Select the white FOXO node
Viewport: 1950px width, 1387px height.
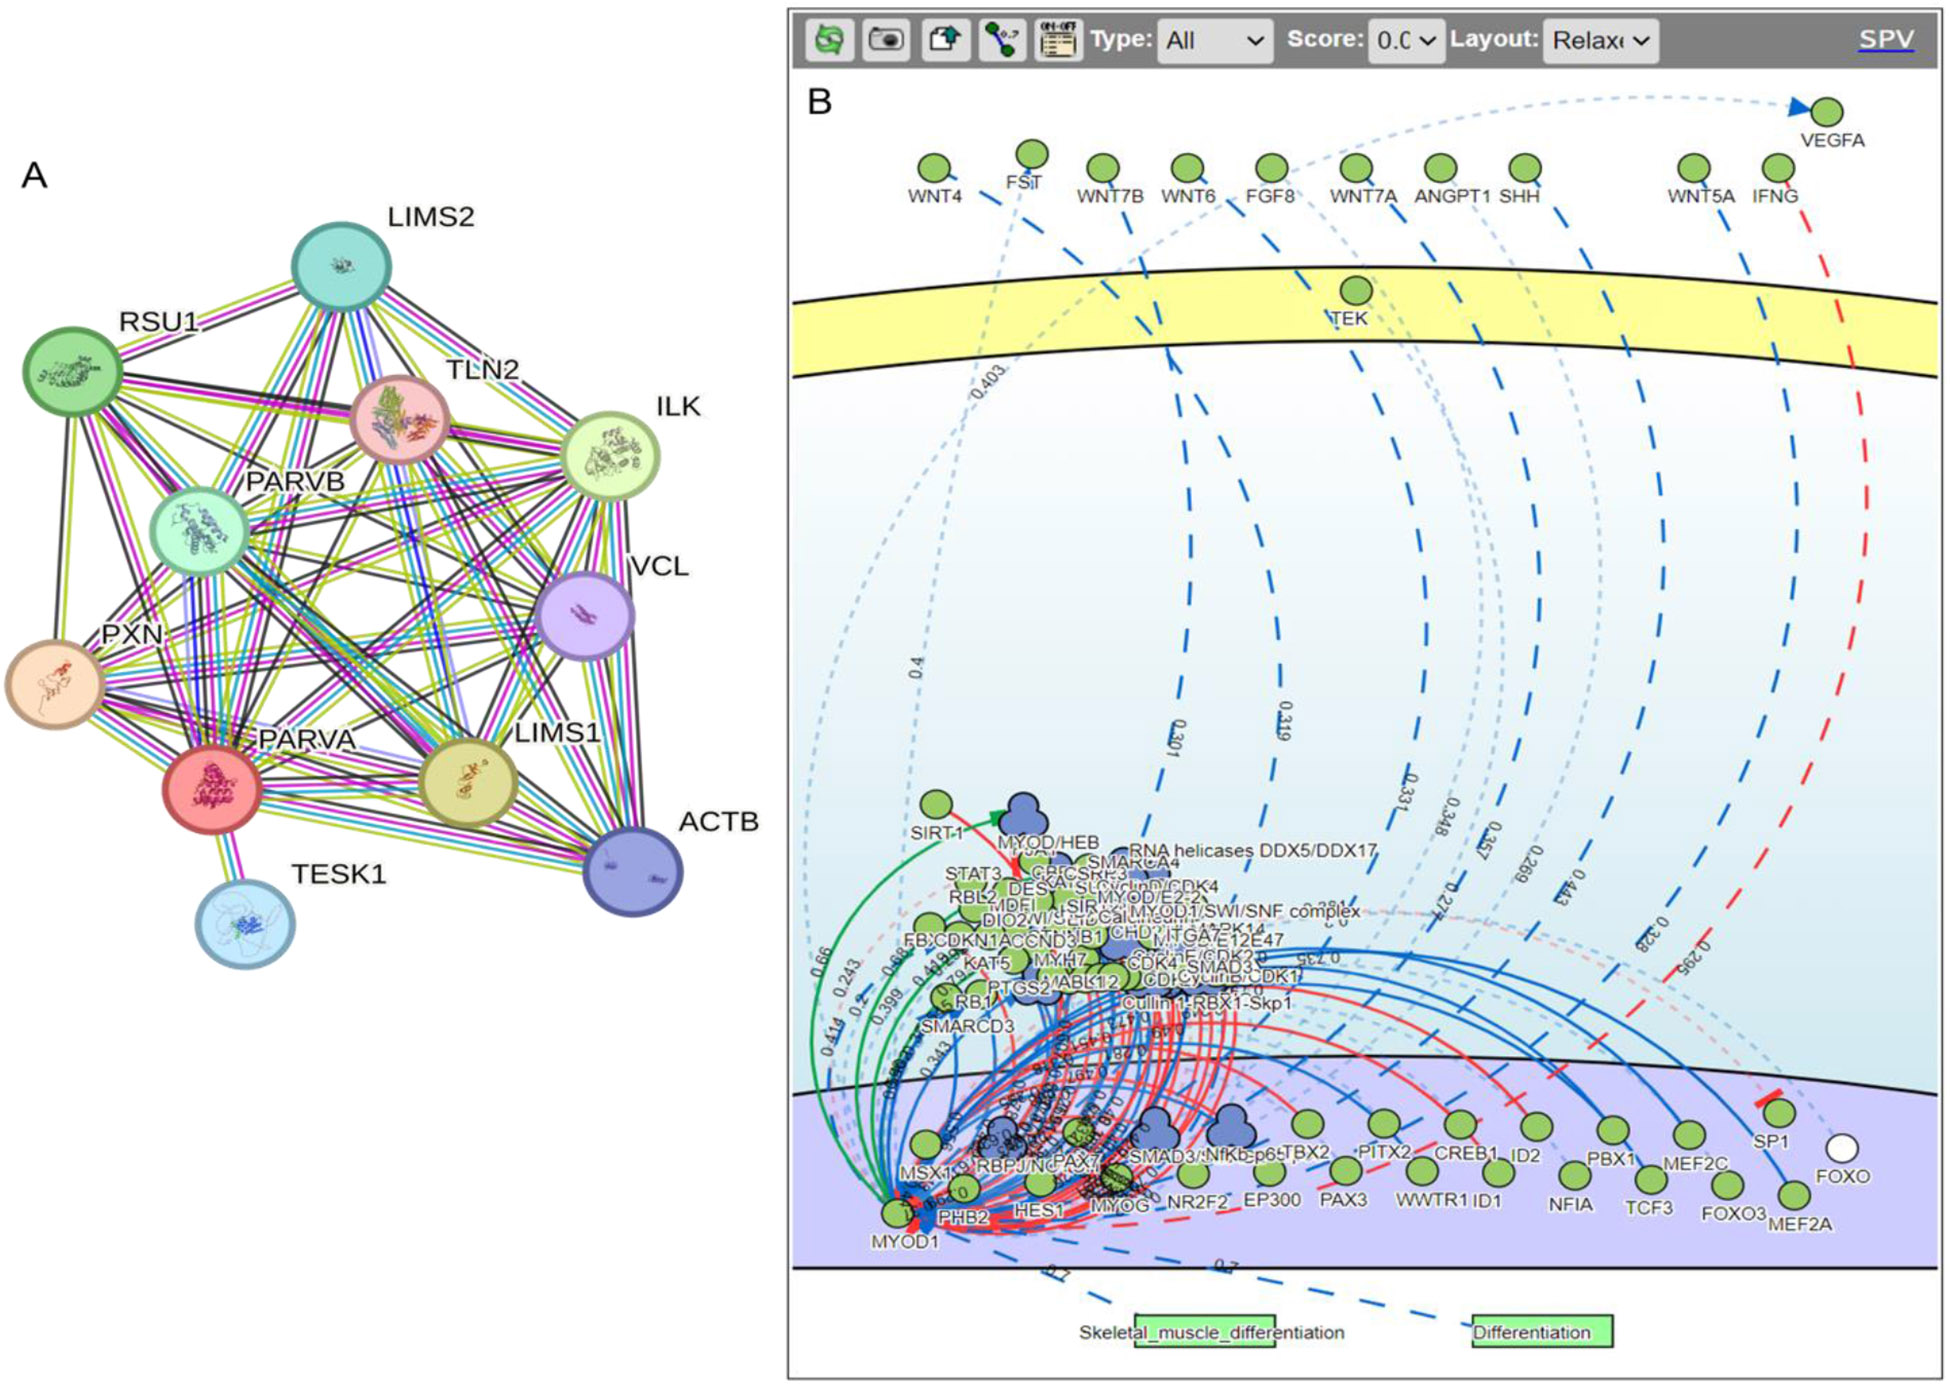(x=1841, y=1148)
